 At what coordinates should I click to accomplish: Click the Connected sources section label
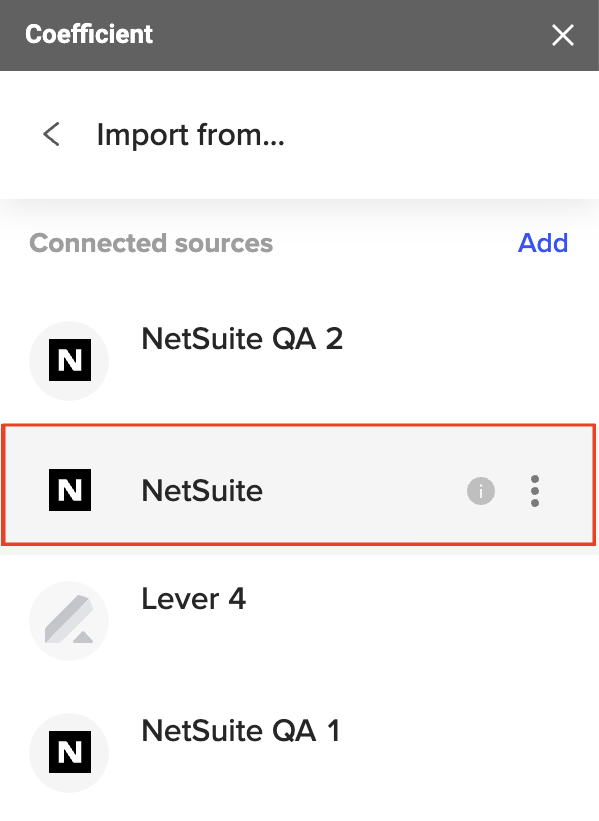pyautogui.click(x=151, y=243)
